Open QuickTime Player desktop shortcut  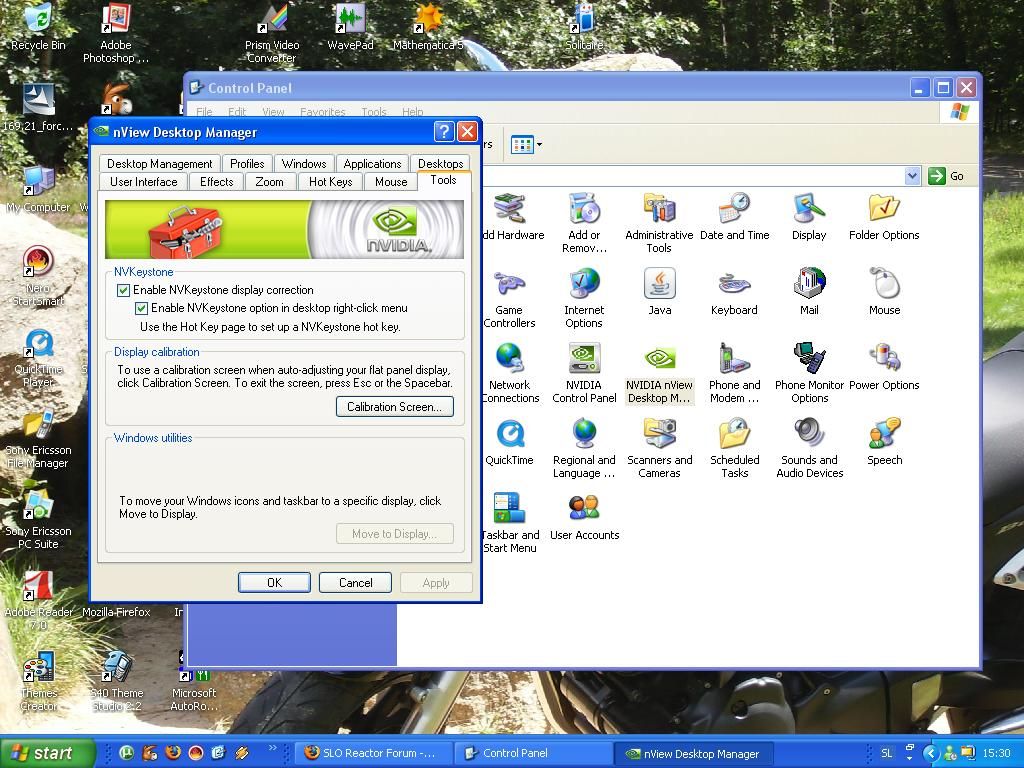click(39, 359)
